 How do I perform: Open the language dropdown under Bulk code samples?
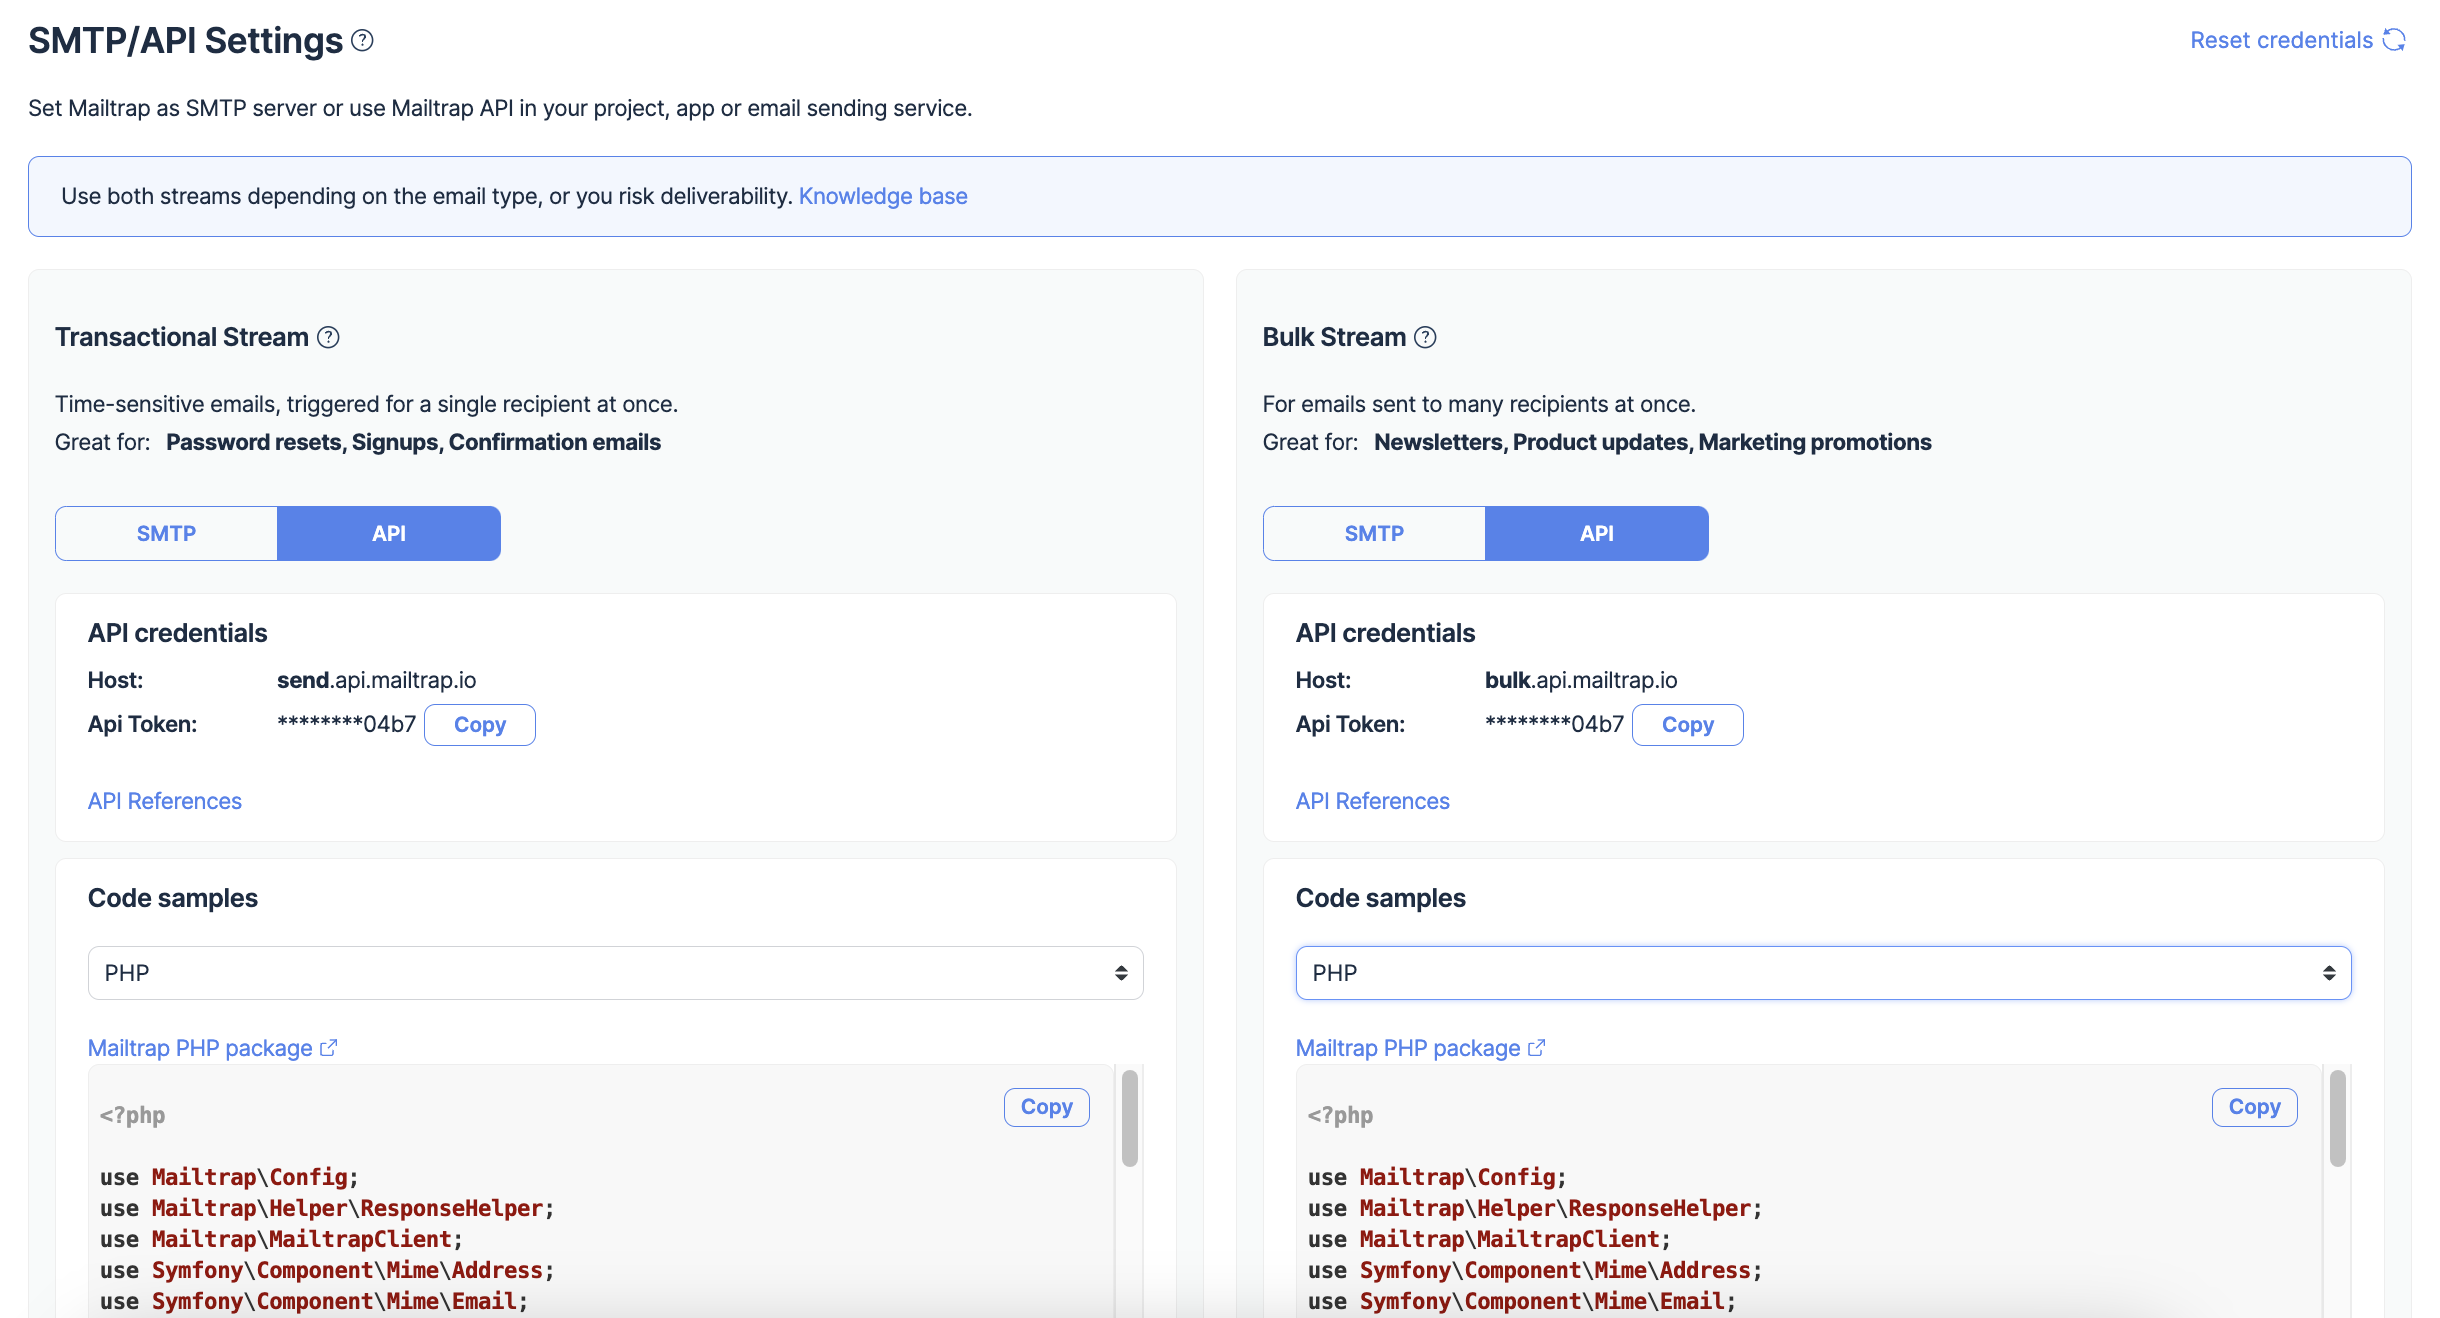(x=1823, y=972)
